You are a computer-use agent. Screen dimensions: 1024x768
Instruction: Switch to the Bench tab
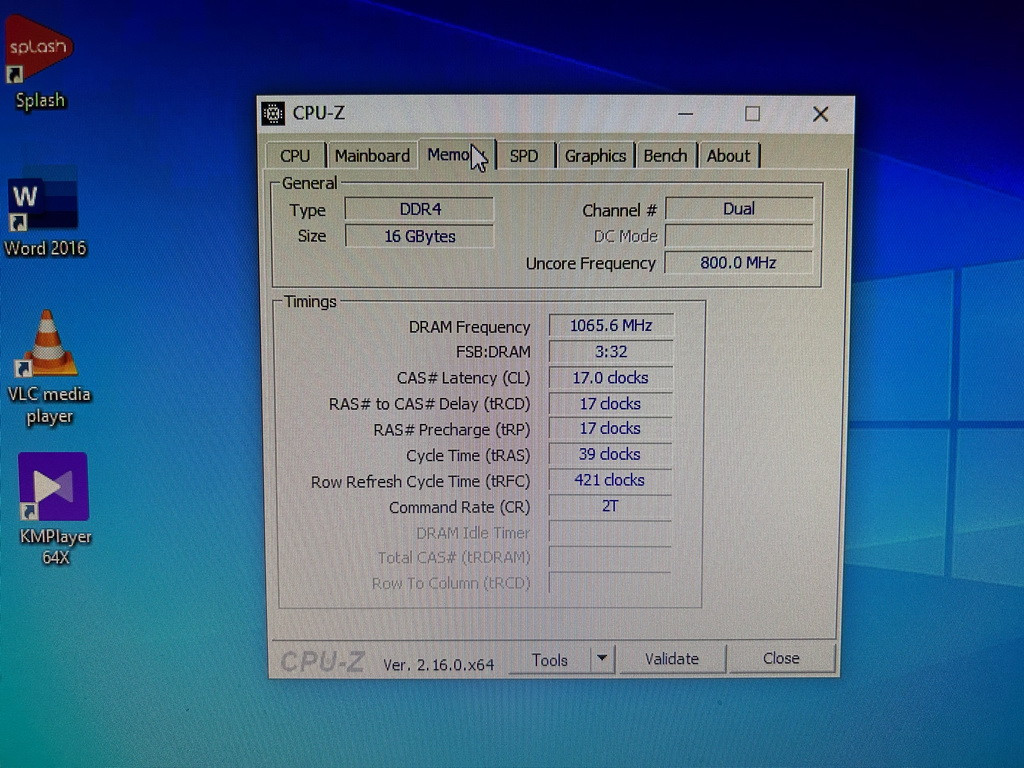(665, 156)
